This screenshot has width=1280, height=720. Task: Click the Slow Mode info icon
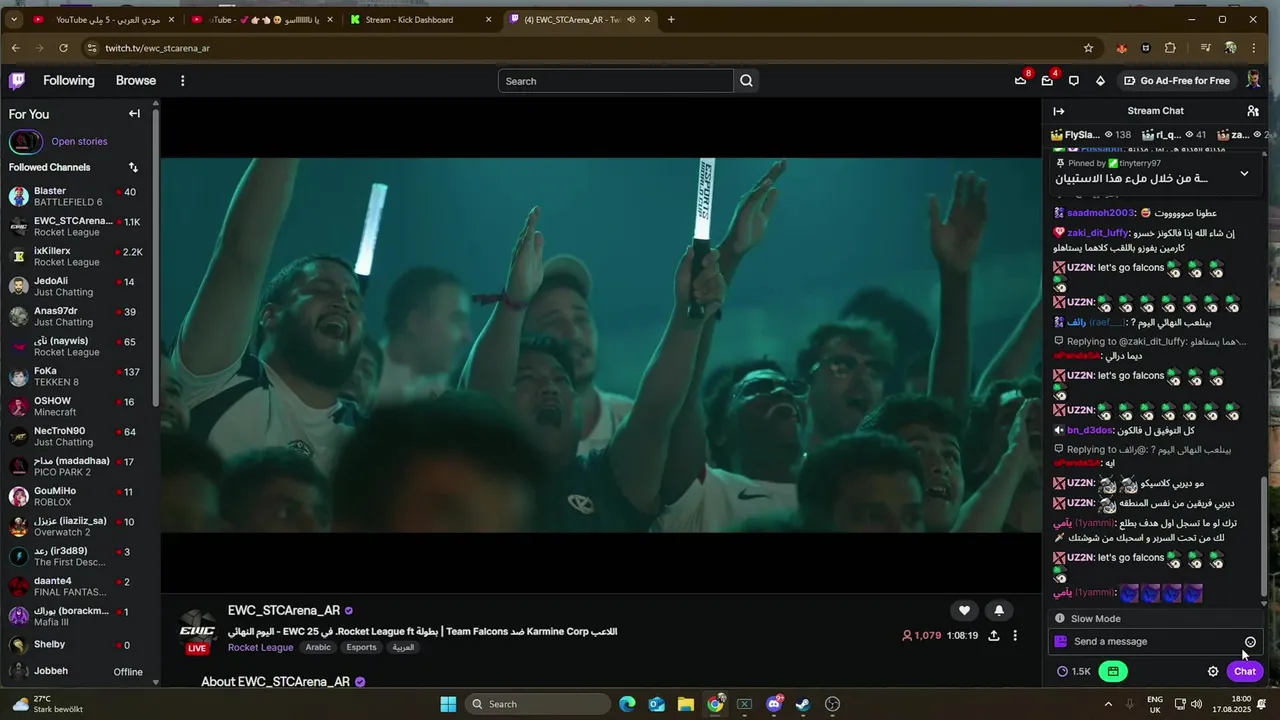(x=1060, y=619)
